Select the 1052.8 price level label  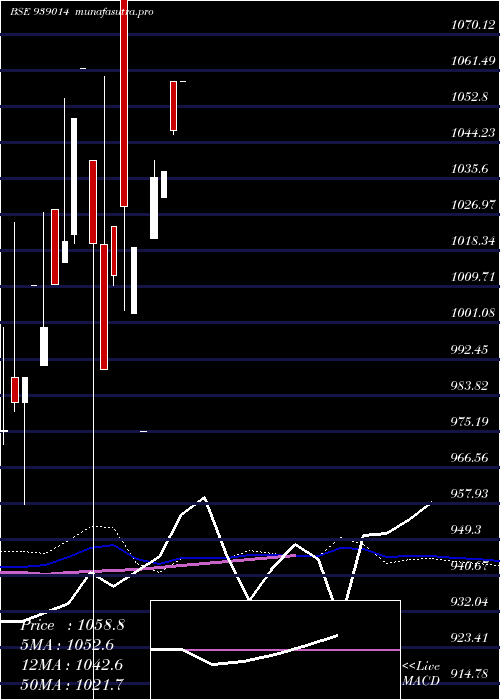tap(470, 97)
